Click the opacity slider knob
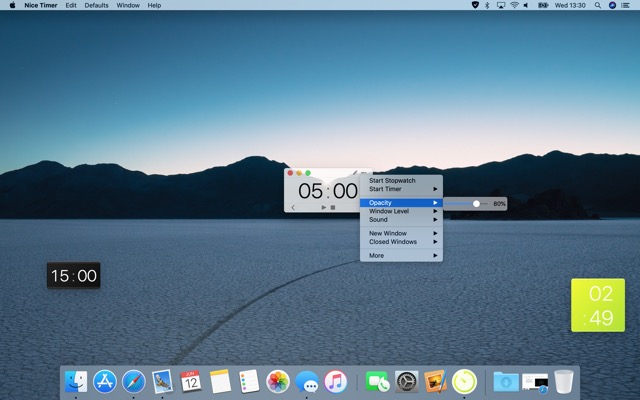 476,203
